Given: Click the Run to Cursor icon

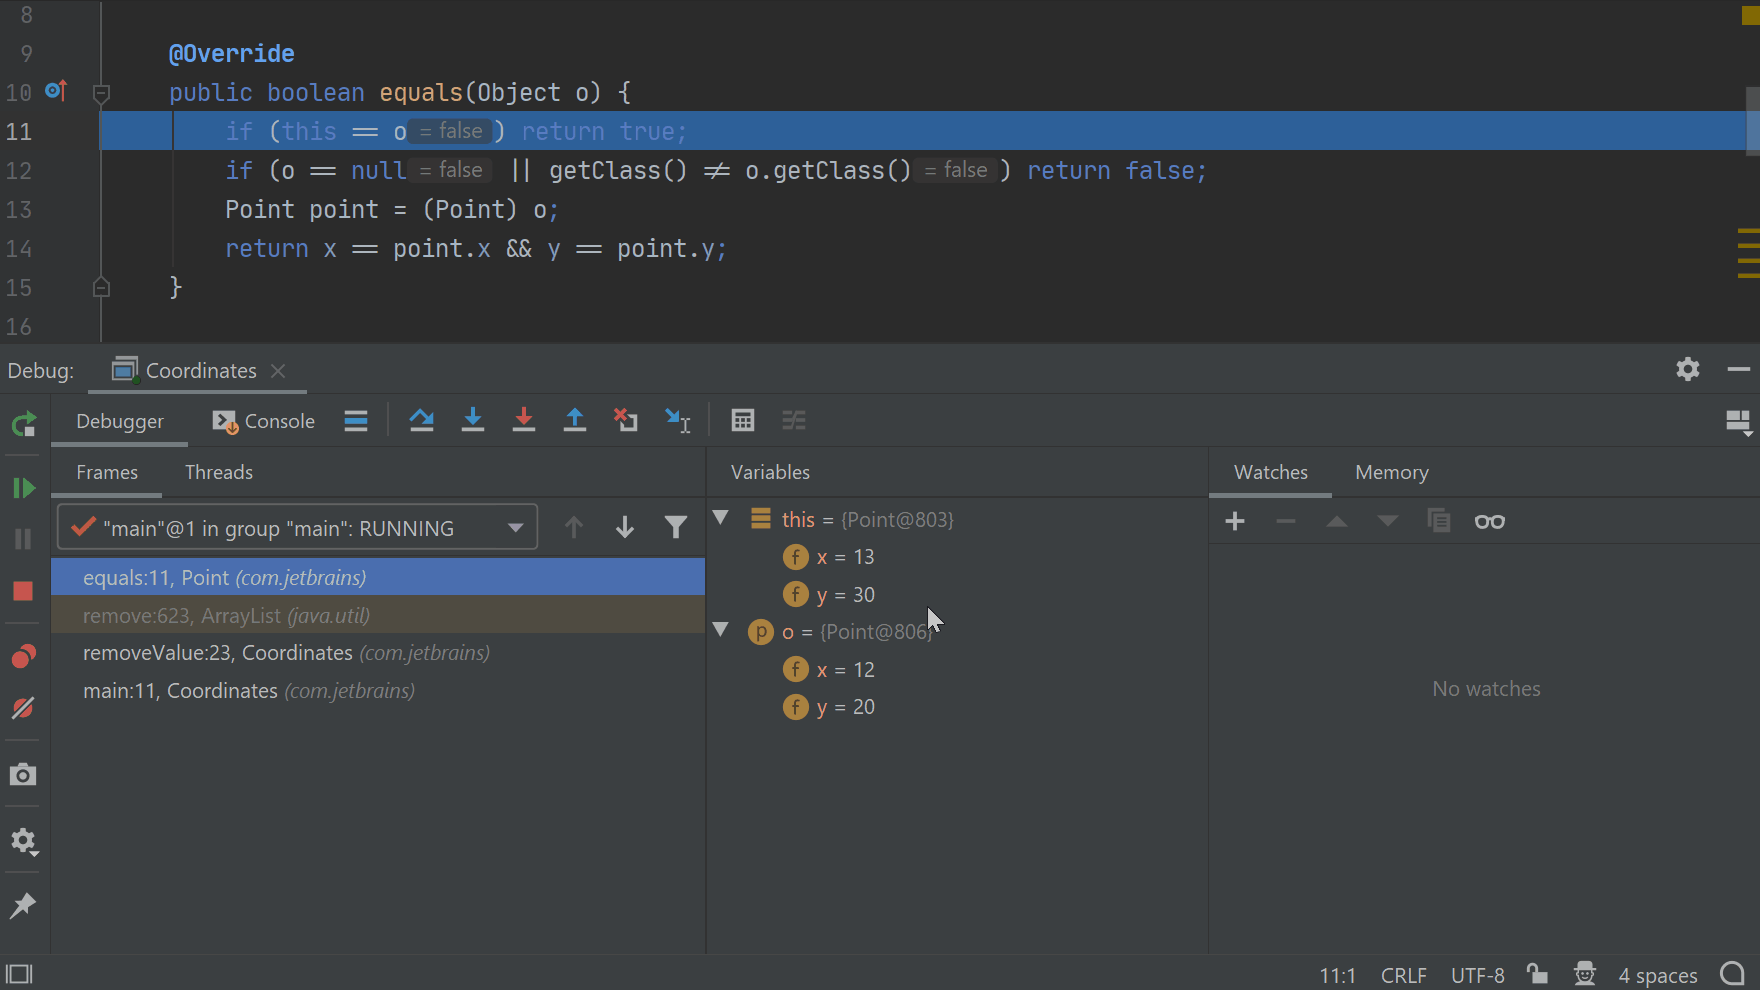Looking at the screenshot, I should coord(678,421).
